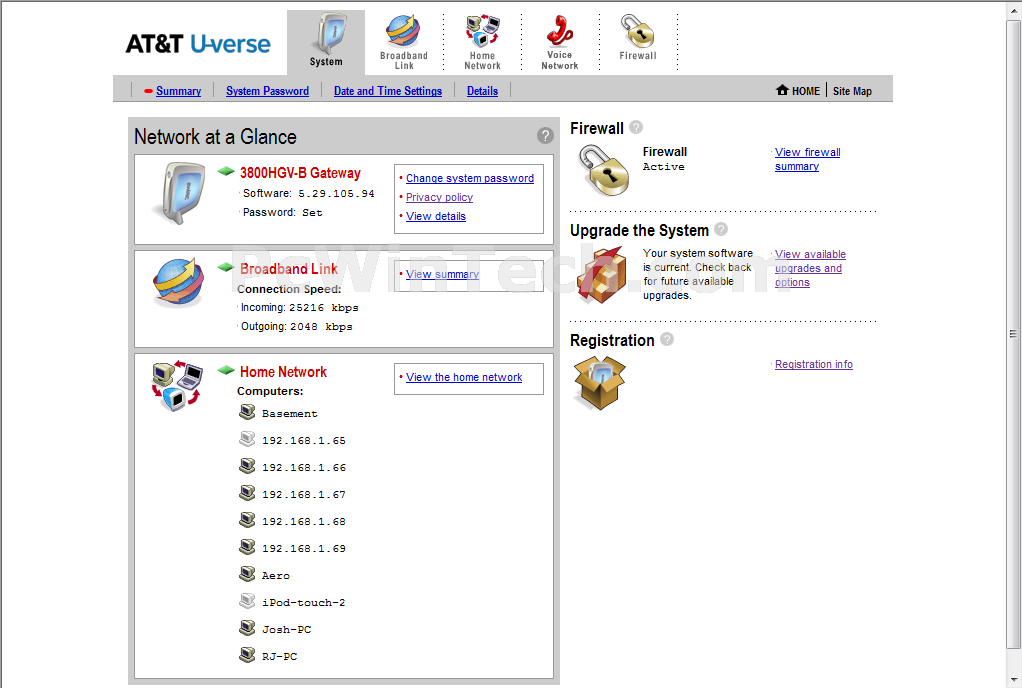Click the Password: Set text

(283, 212)
